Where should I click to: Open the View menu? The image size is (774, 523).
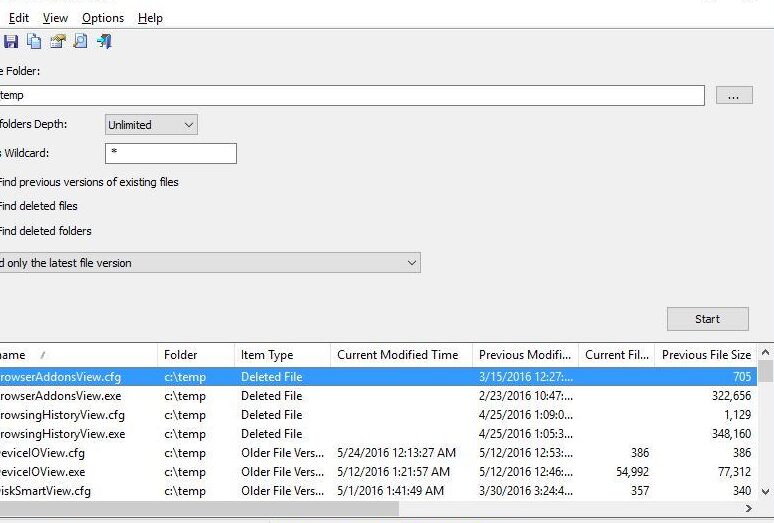click(55, 18)
